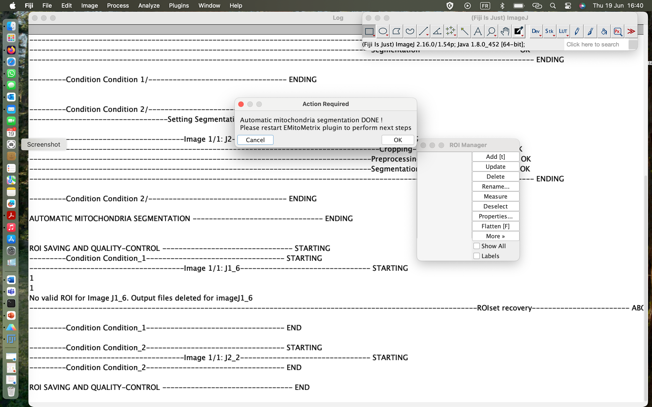The height and width of the screenshot is (407, 652).
Task: Open Music app from the Dock
Action: 11,227
